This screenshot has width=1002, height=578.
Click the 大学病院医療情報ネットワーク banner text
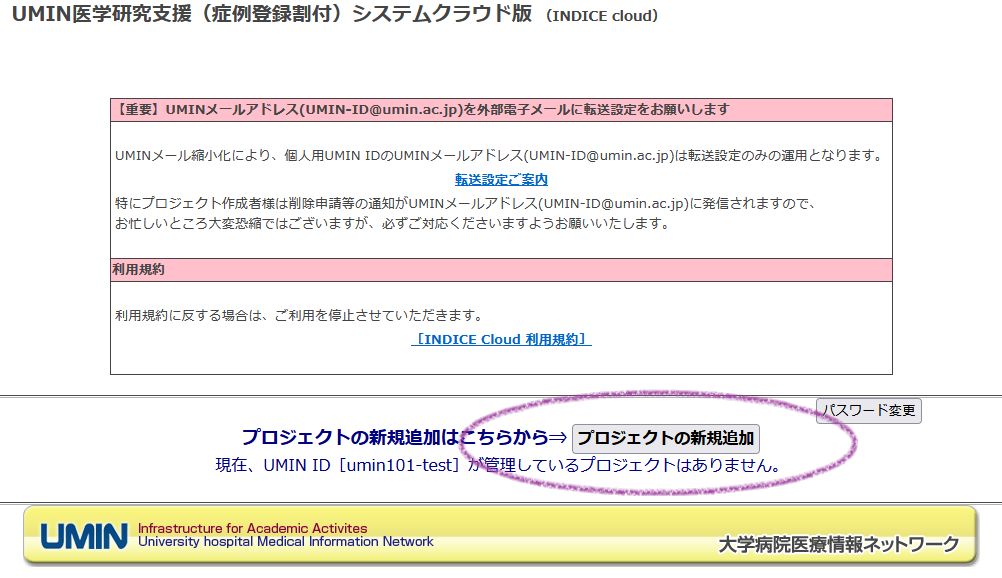pos(838,545)
